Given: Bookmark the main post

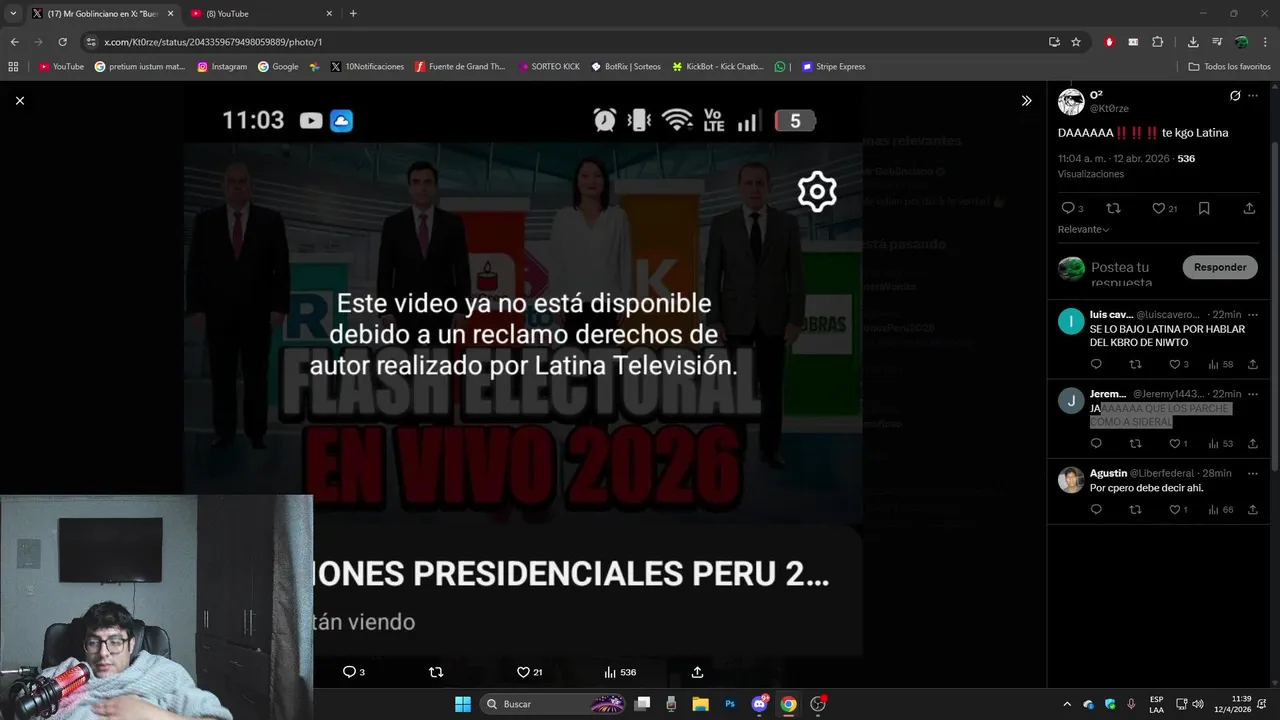Looking at the screenshot, I should 1204,208.
